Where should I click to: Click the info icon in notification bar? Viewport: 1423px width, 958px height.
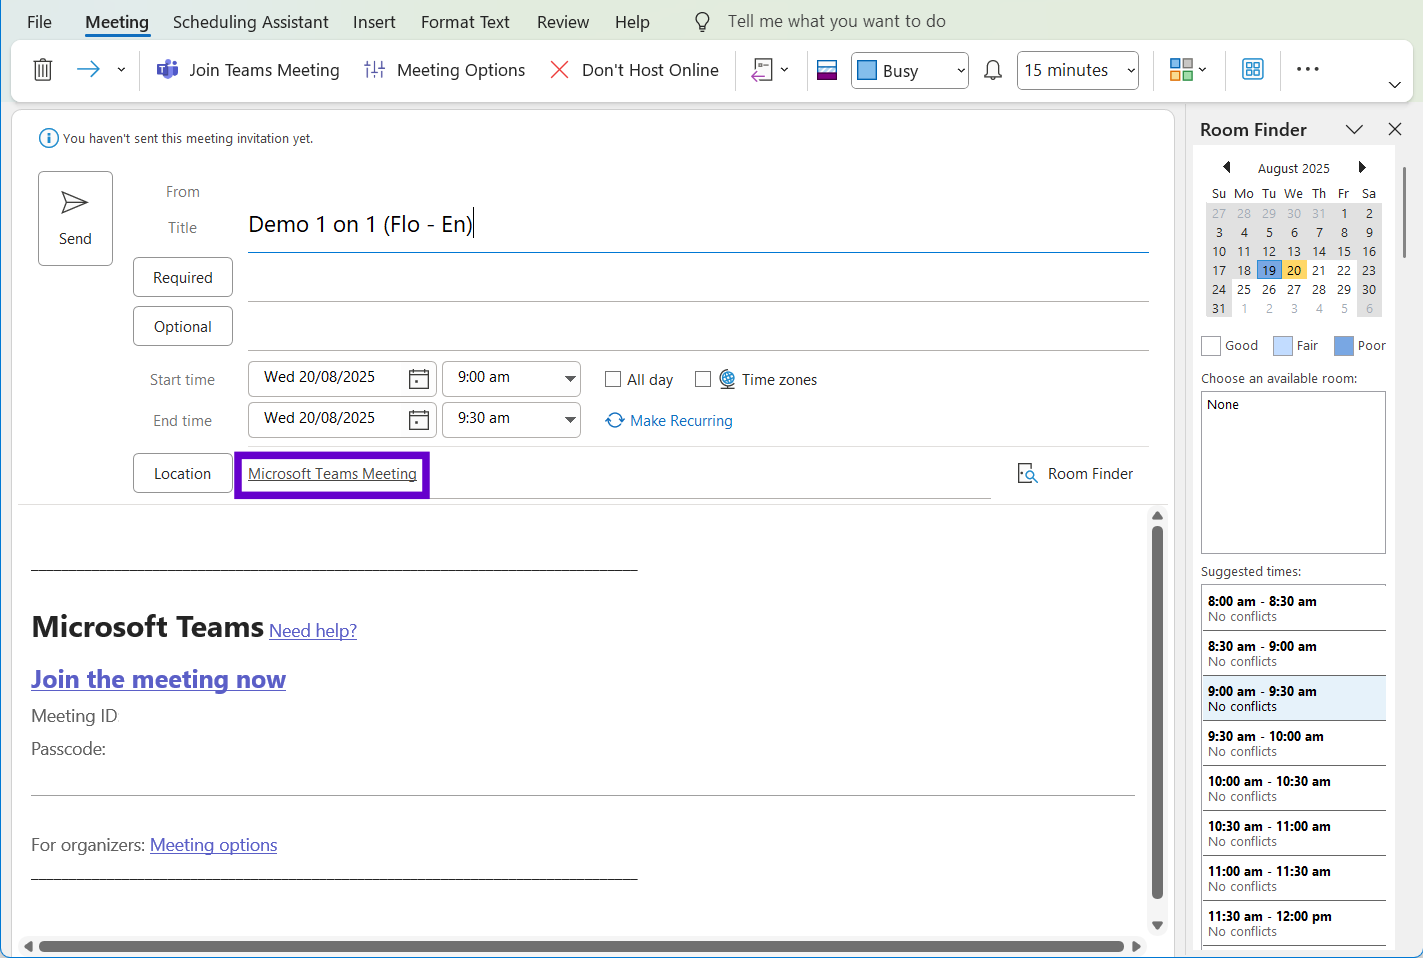coord(48,138)
